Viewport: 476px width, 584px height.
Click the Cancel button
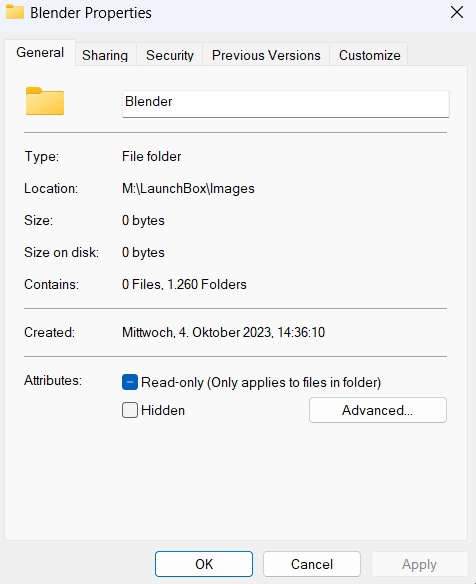312,564
